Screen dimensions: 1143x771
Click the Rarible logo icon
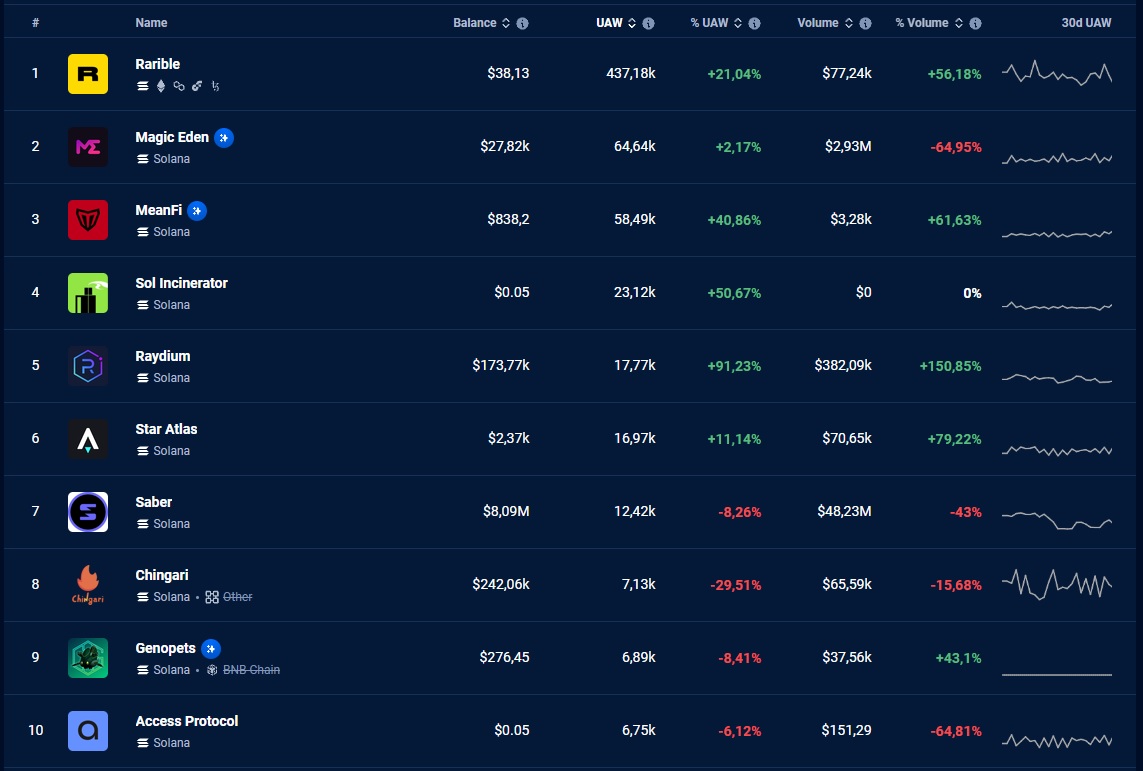pos(88,74)
